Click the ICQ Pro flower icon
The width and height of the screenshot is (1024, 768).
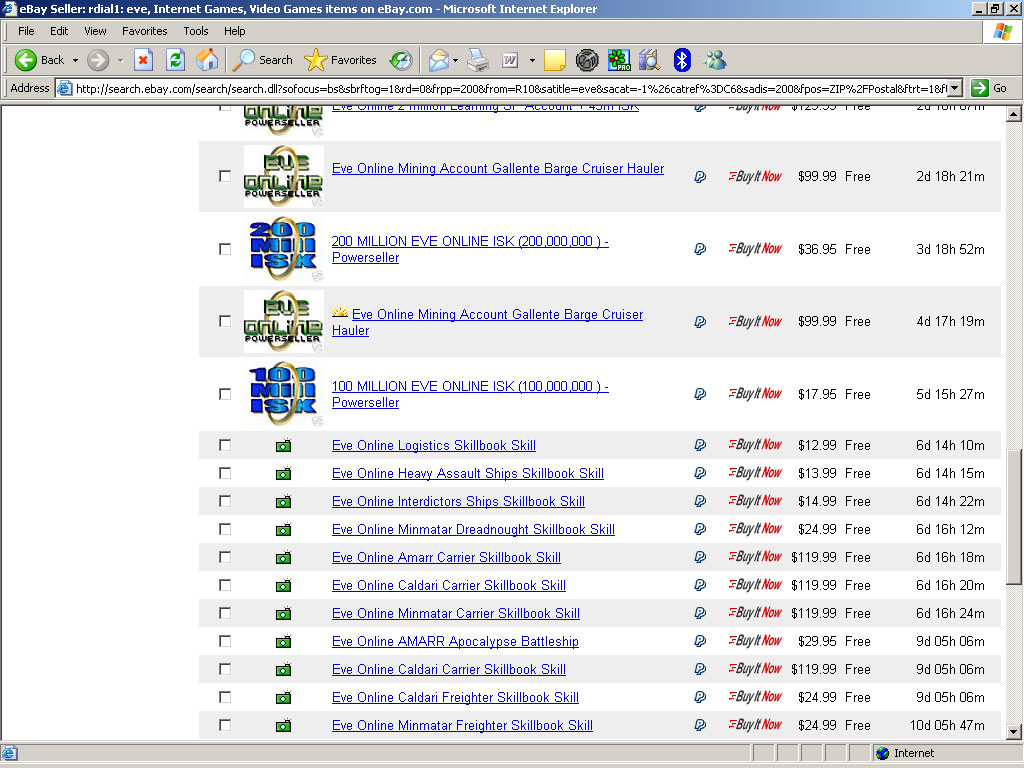pos(618,60)
